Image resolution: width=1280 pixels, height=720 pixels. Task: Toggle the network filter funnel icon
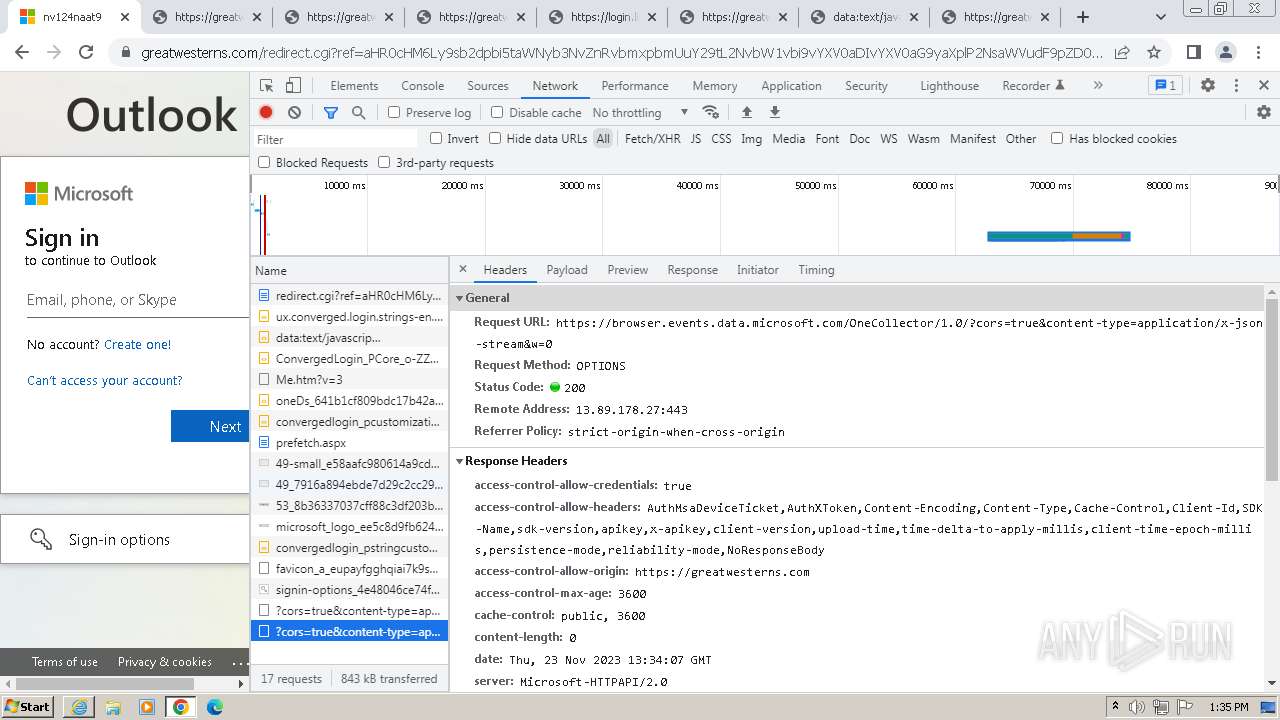coord(331,113)
